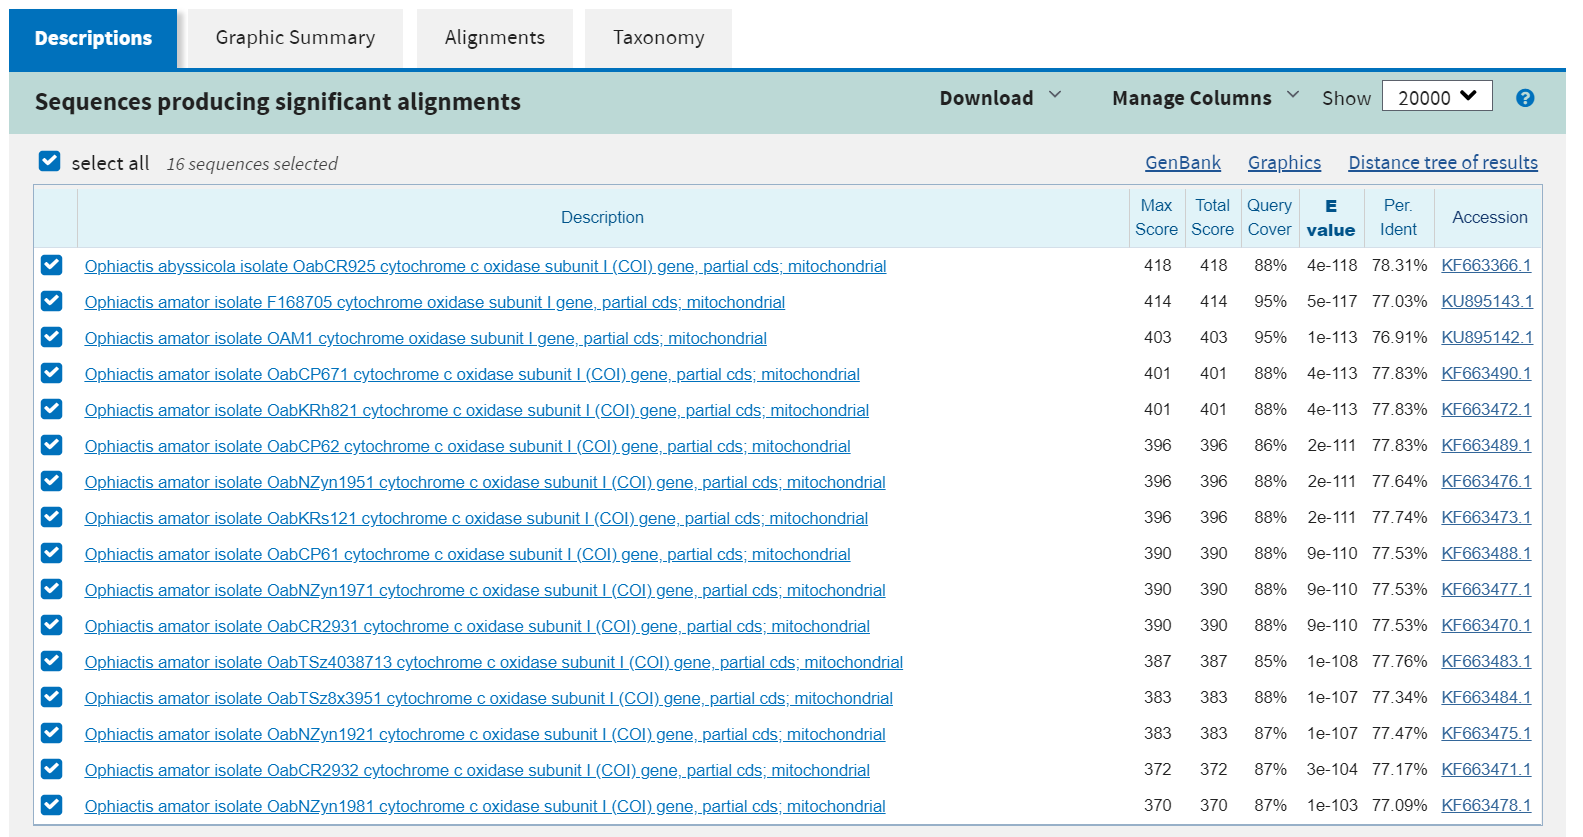Uncheck the isolate OabTSz4038713 row checkbox
1583x837 pixels.
[x=52, y=661]
